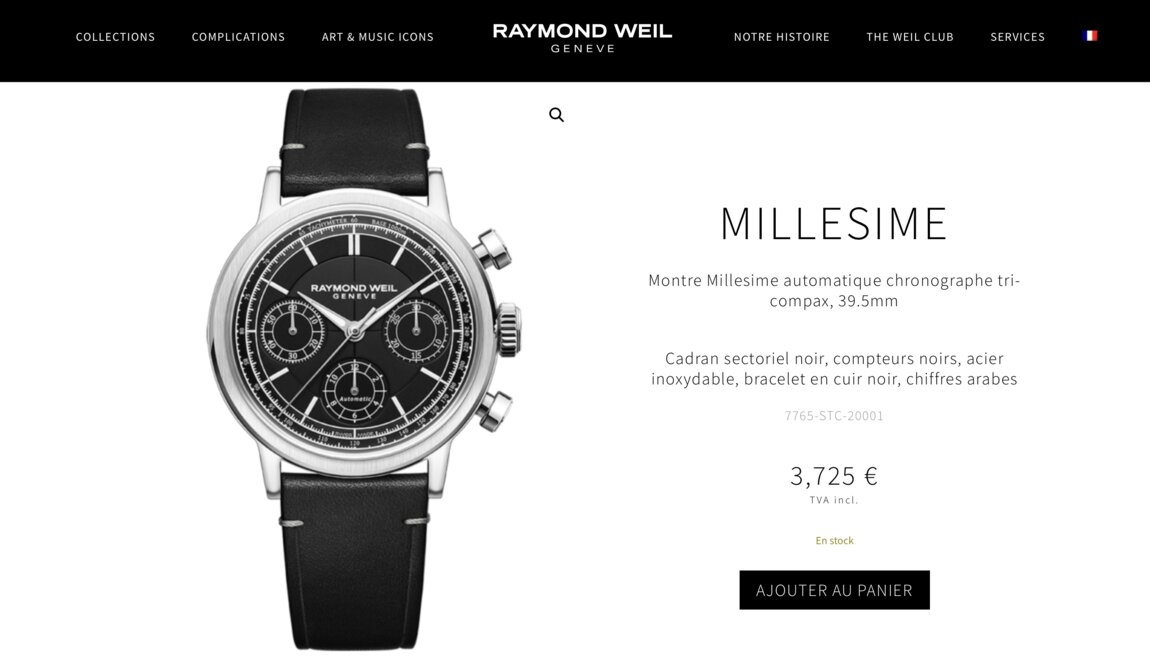Open the French flag language selector

click(x=1090, y=36)
